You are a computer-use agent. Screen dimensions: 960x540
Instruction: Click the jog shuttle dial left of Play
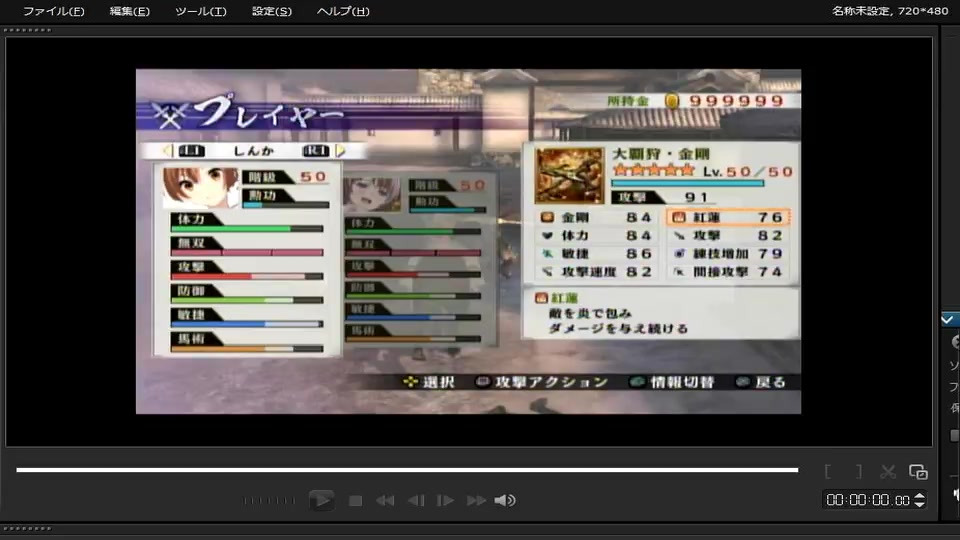pyautogui.click(x=269, y=501)
